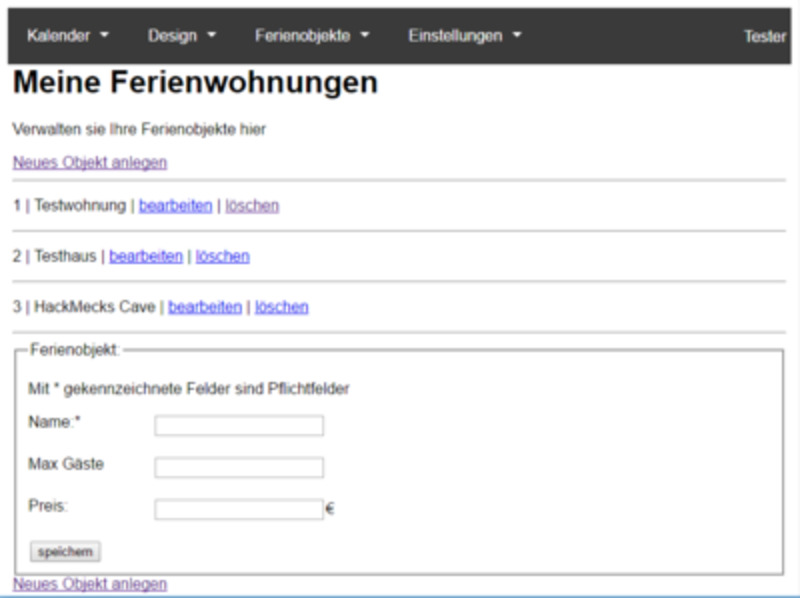
Task: Focus the Preis input field
Action: (239, 510)
